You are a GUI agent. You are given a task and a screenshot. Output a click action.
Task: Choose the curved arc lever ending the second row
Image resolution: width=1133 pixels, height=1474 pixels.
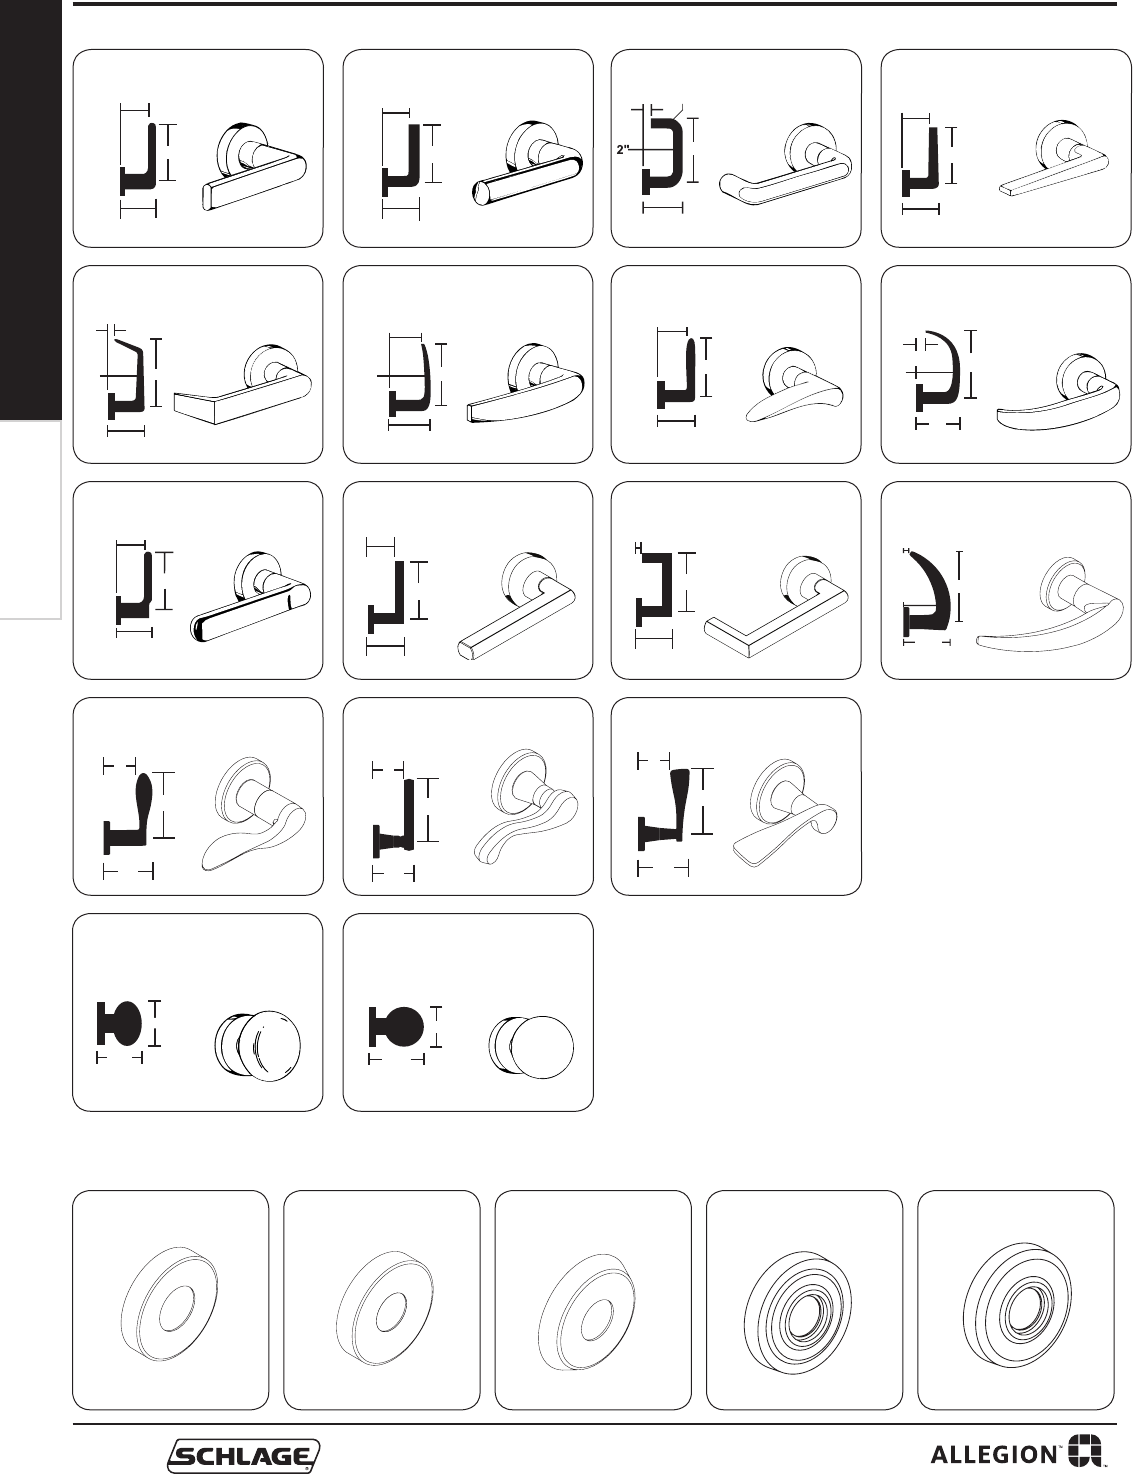point(1006,364)
